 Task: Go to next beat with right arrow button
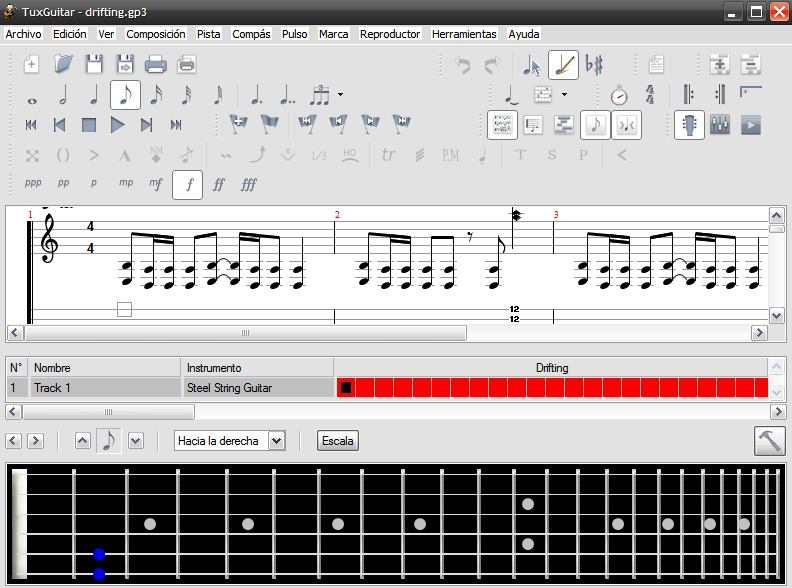coord(35,441)
